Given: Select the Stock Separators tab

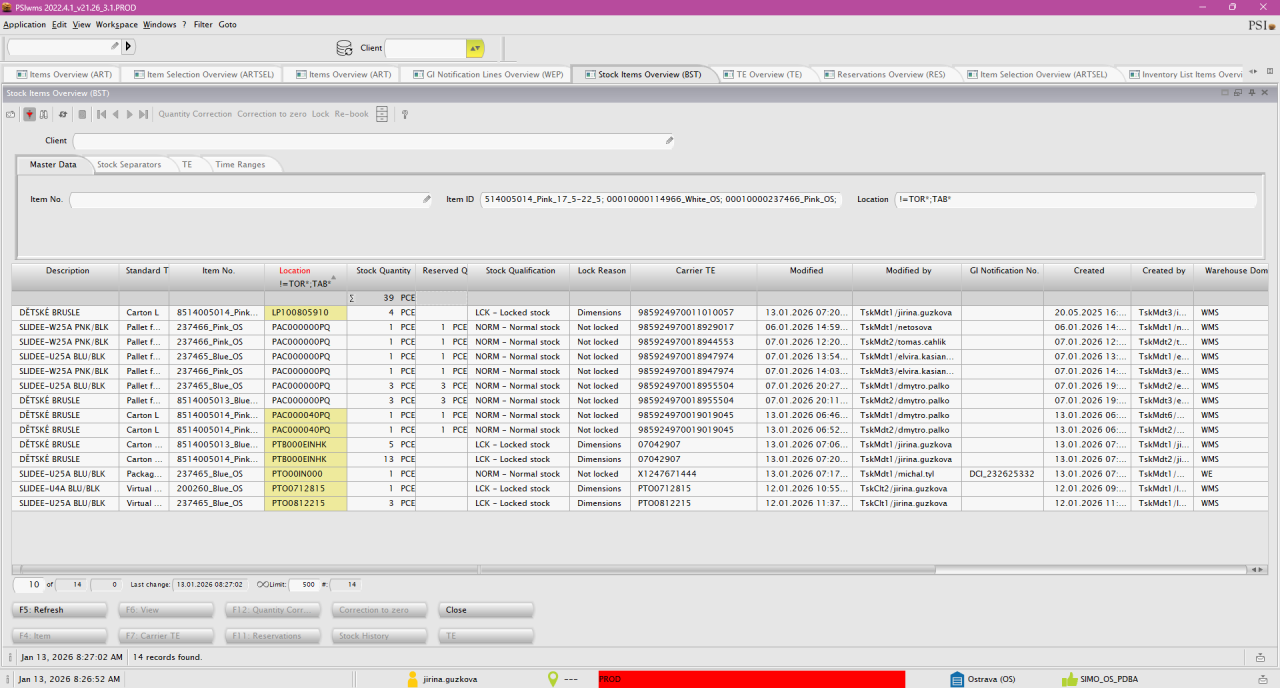Looking at the screenshot, I should coord(128,164).
